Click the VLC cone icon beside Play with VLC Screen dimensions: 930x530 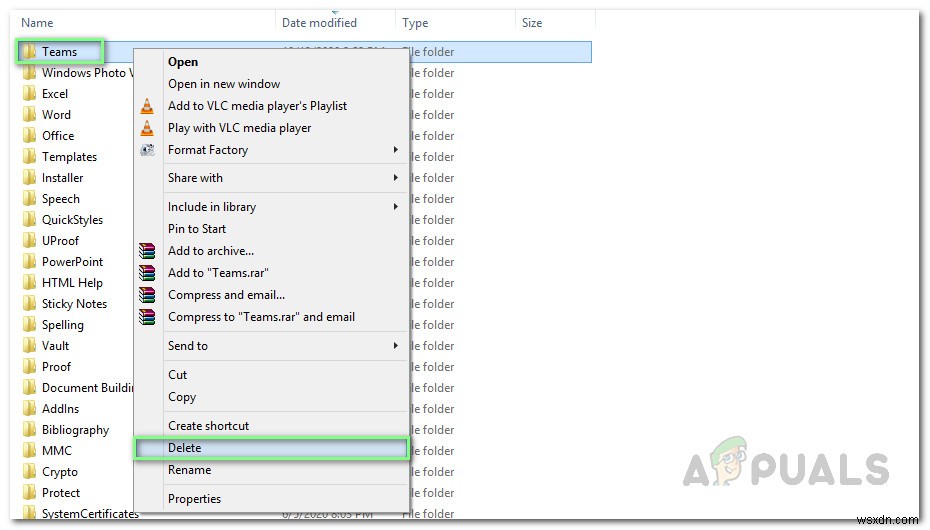coord(147,128)
